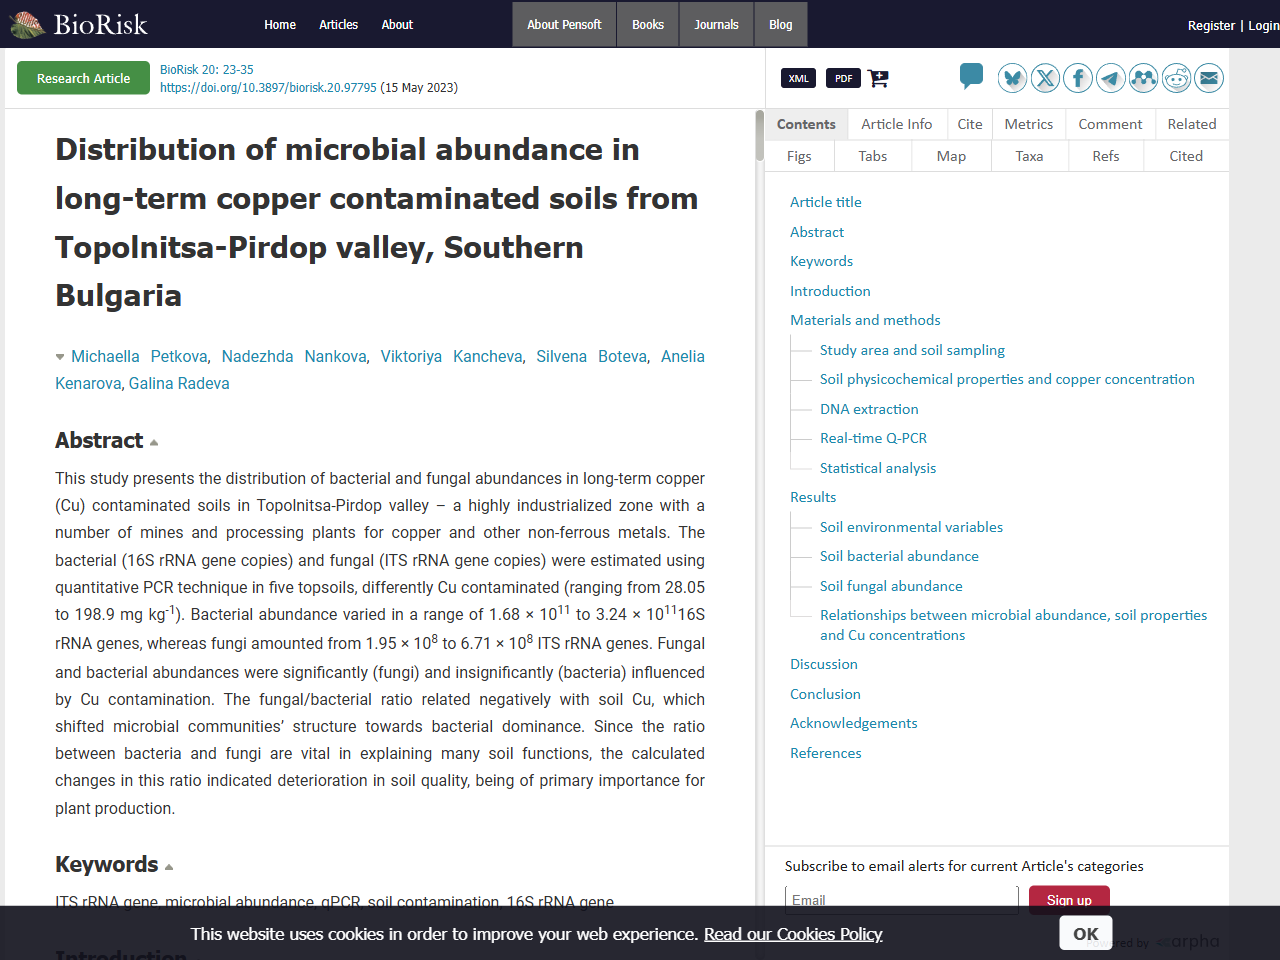Open the BioRisk 20: 23-35 link

[x=207, y=69]
